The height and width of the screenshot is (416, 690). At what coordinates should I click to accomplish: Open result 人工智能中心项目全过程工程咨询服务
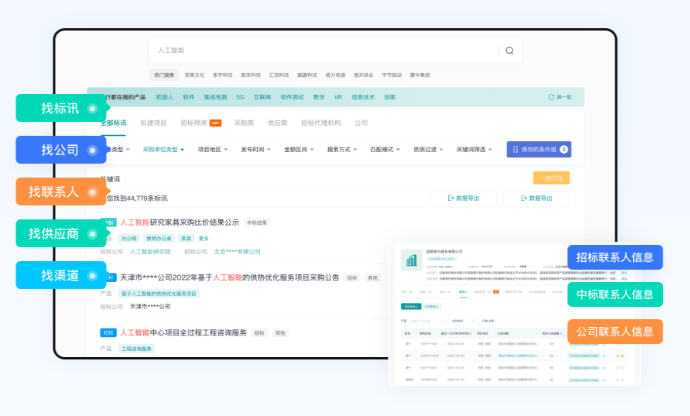pos(183,332)
